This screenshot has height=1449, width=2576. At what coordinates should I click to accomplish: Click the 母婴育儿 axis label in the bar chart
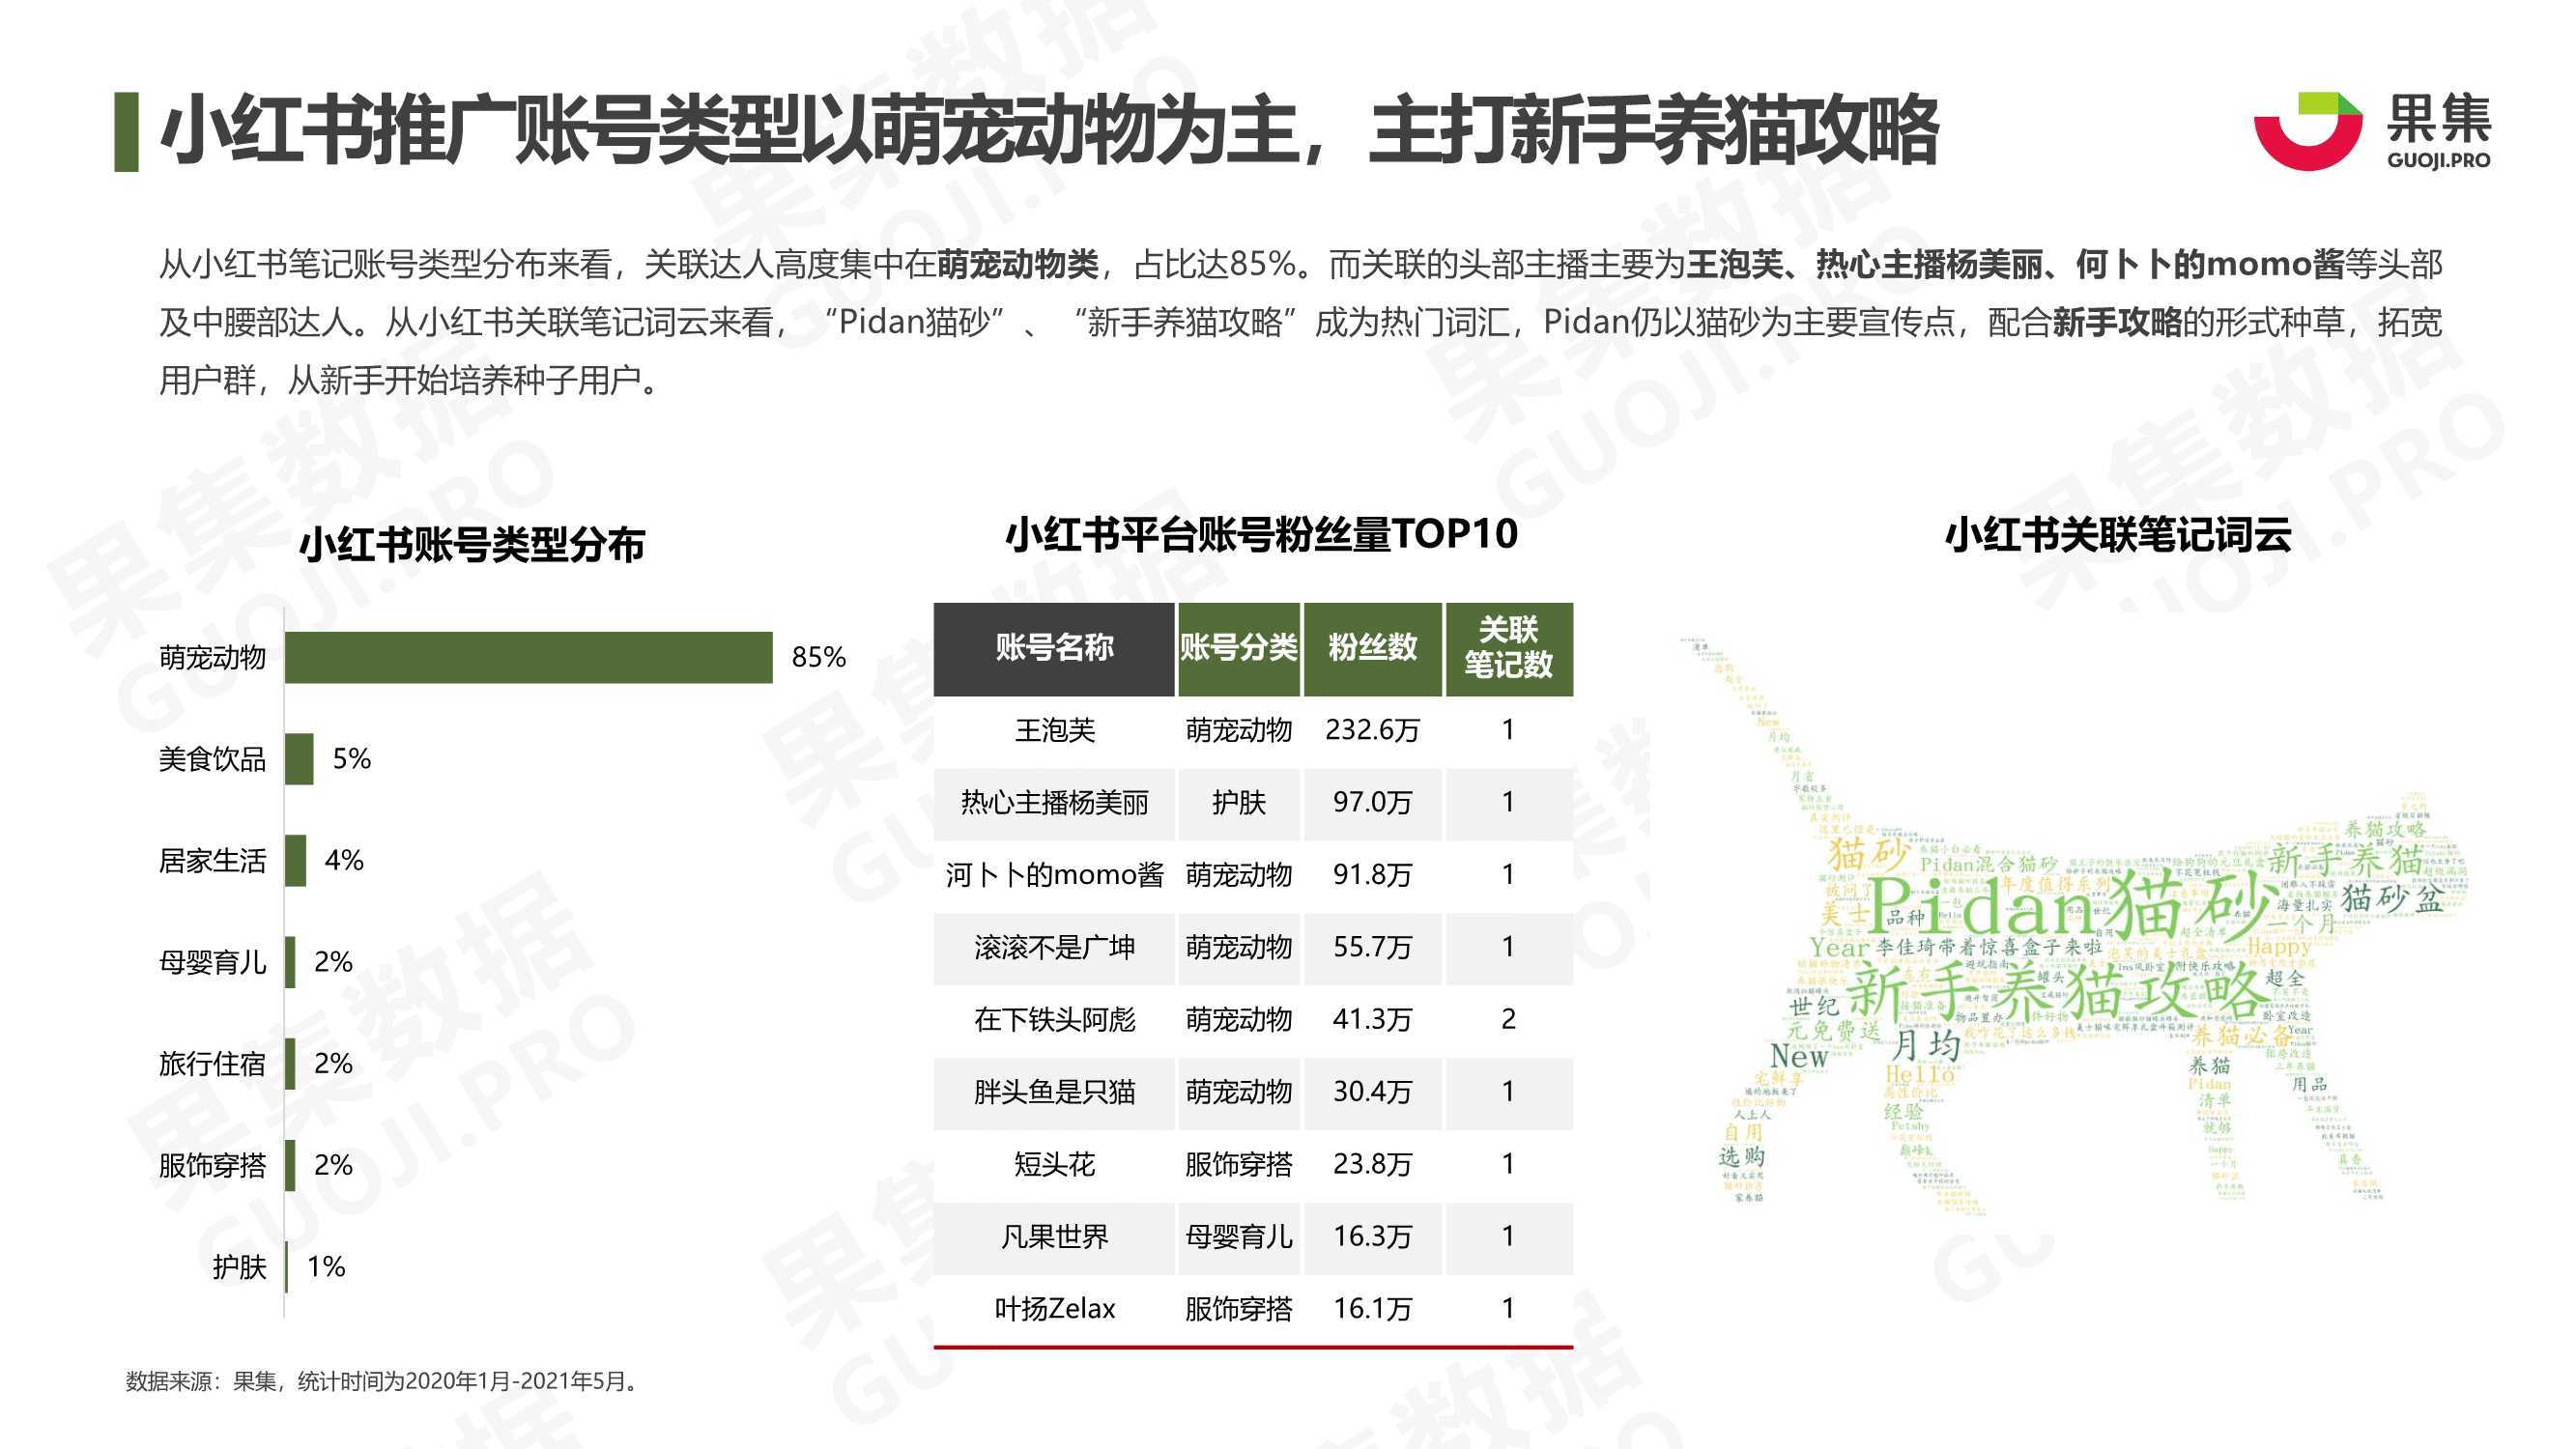coord(213,962)
